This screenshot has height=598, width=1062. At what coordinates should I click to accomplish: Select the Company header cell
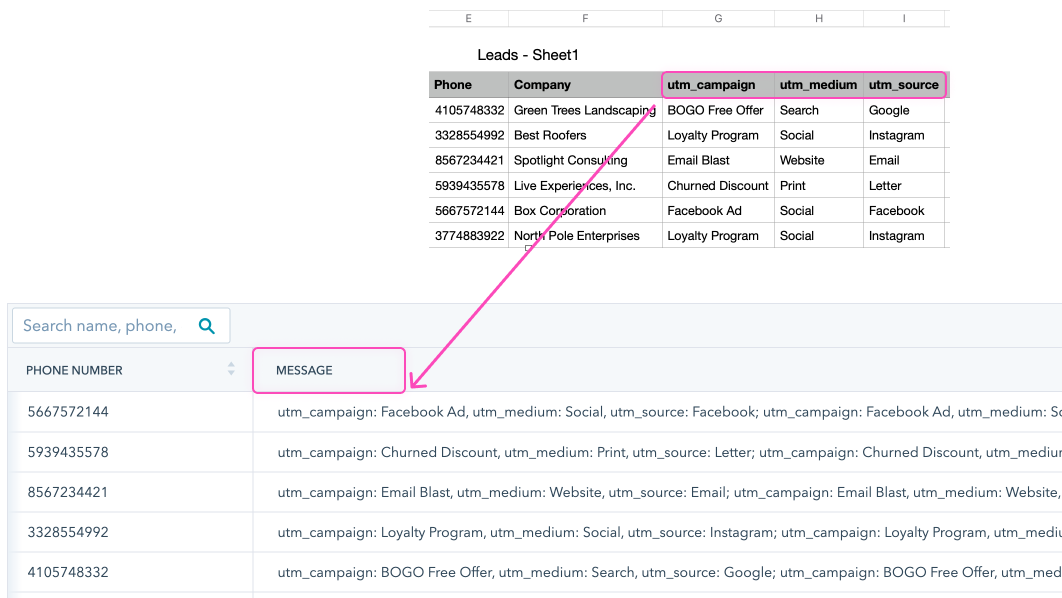(x=543, y=85)
